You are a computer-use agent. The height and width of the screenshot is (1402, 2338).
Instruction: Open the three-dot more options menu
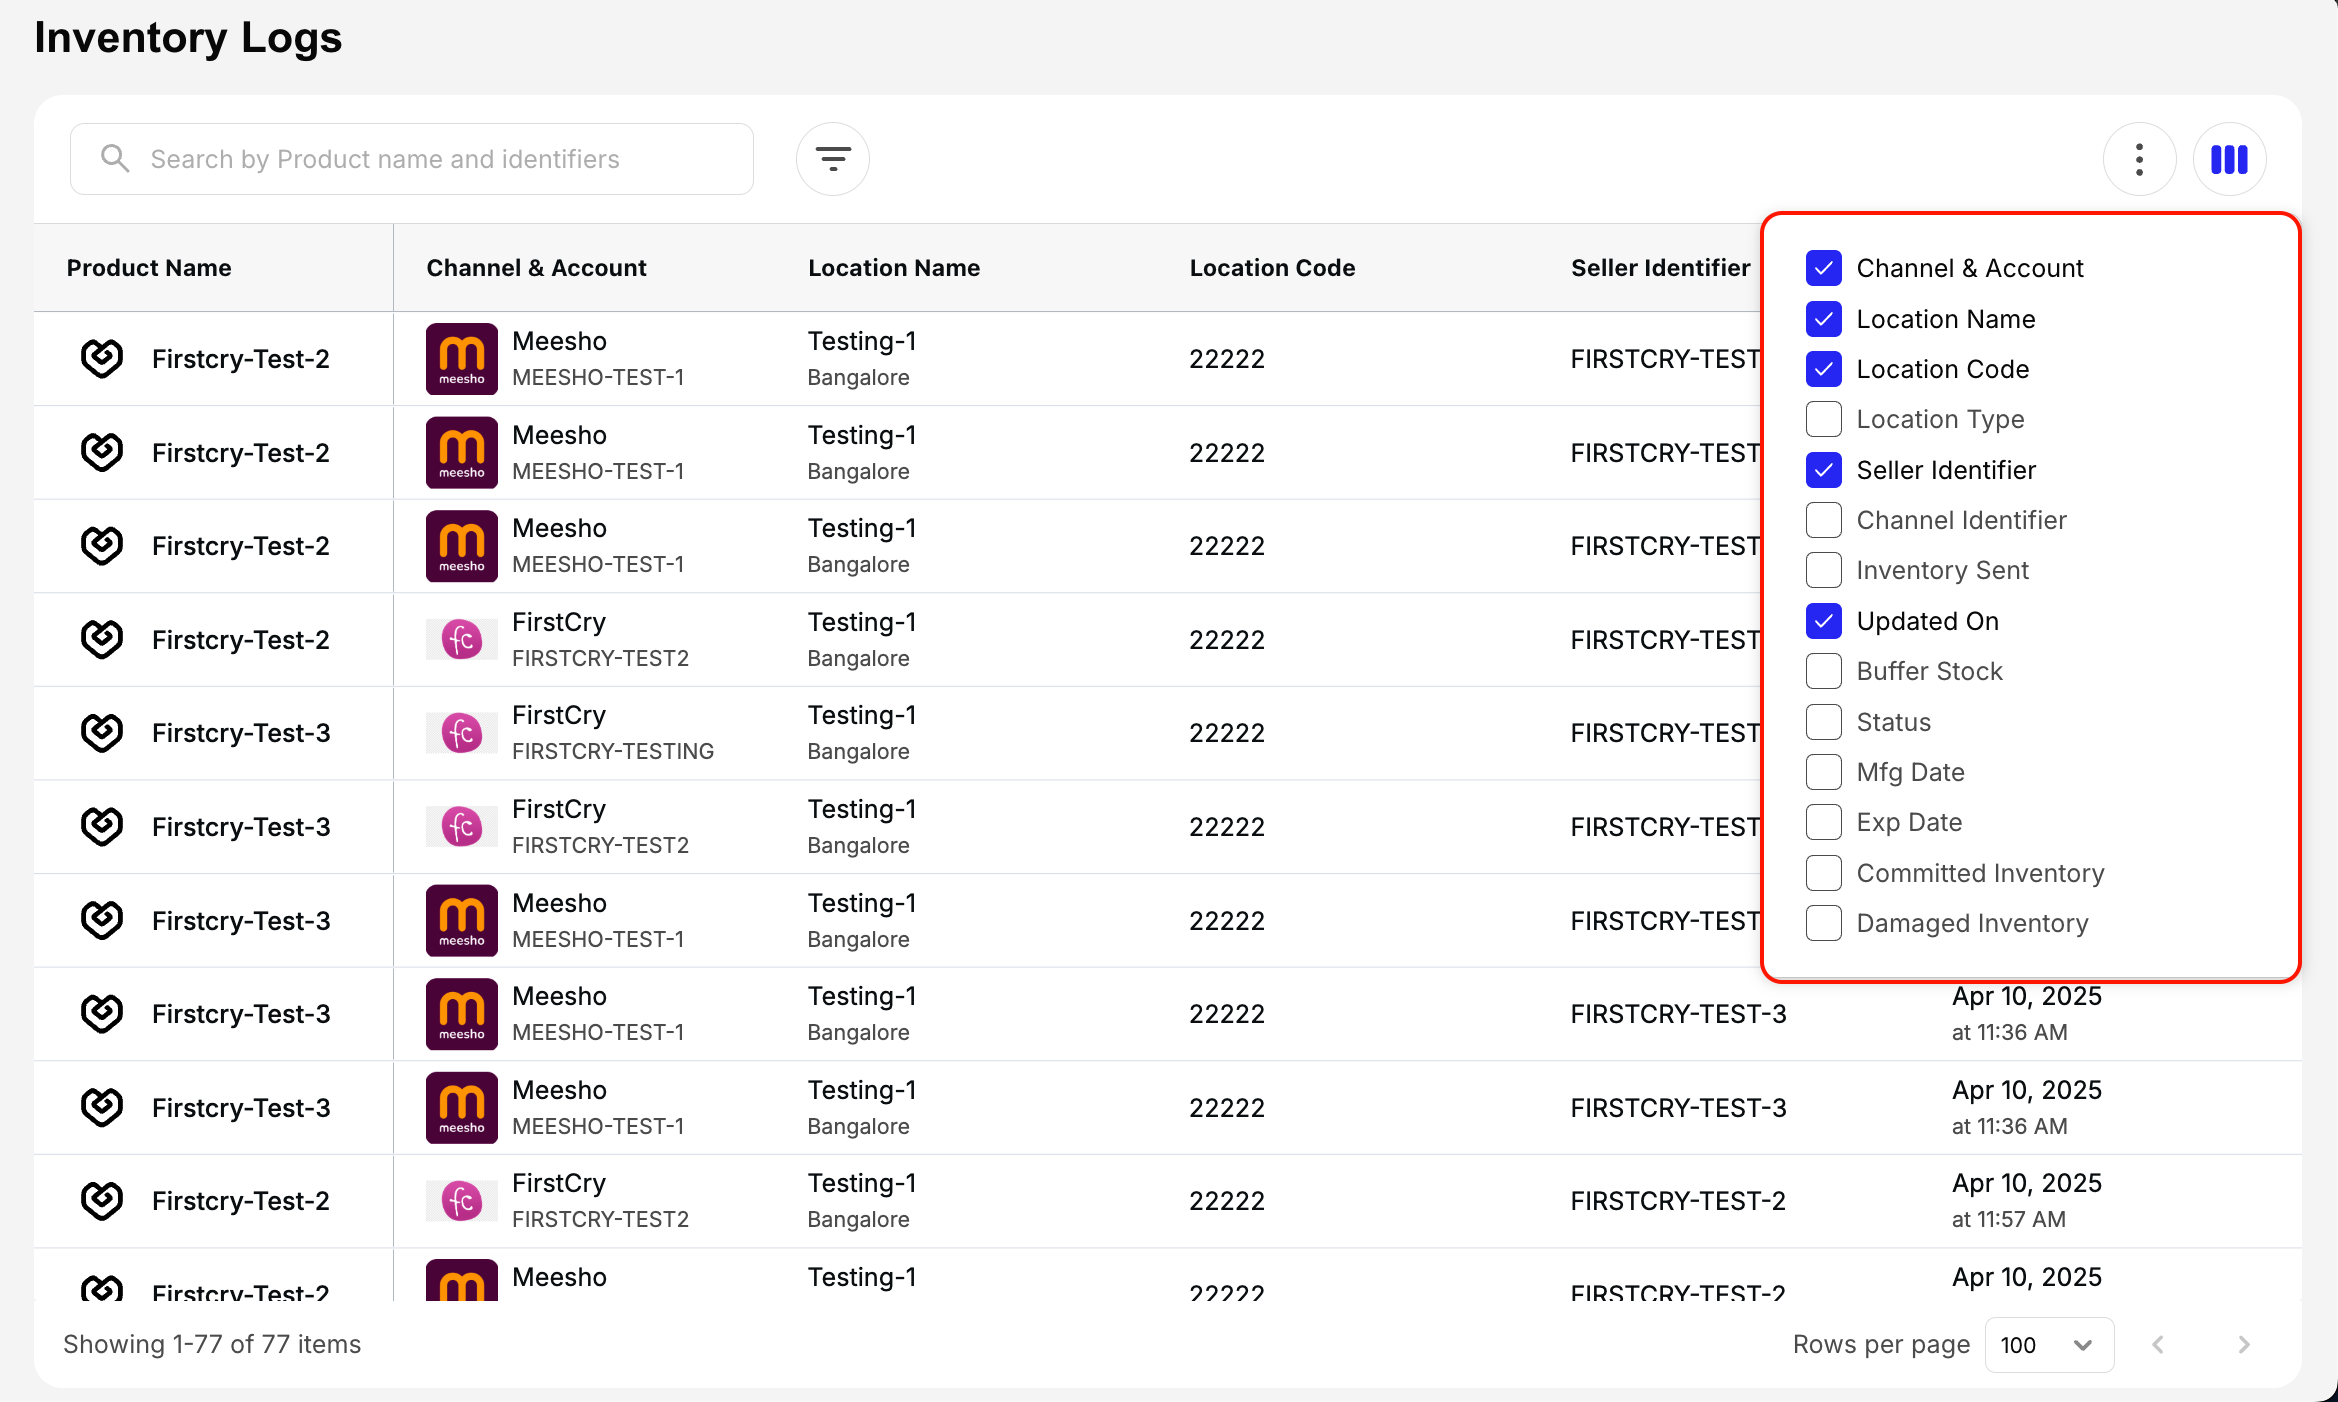tap(2139, 159)
